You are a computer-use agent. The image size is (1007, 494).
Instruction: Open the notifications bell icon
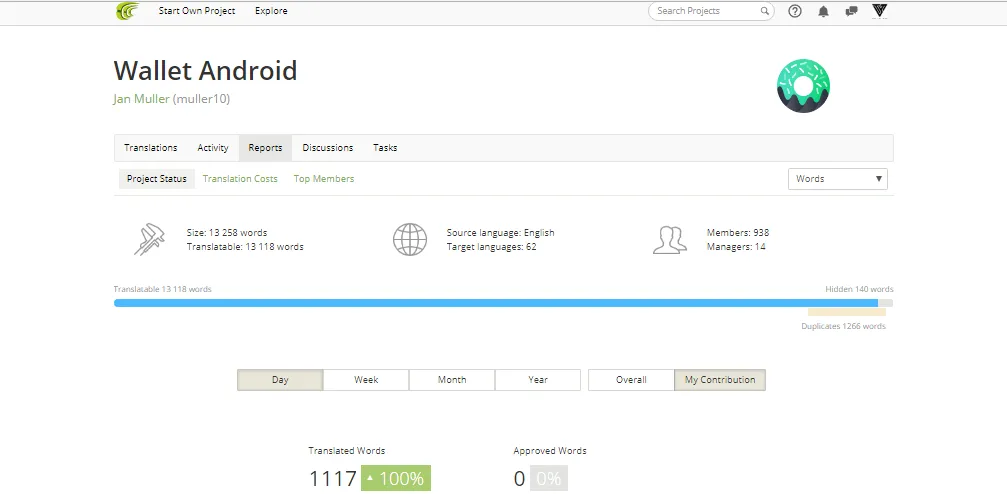point(823,11)
